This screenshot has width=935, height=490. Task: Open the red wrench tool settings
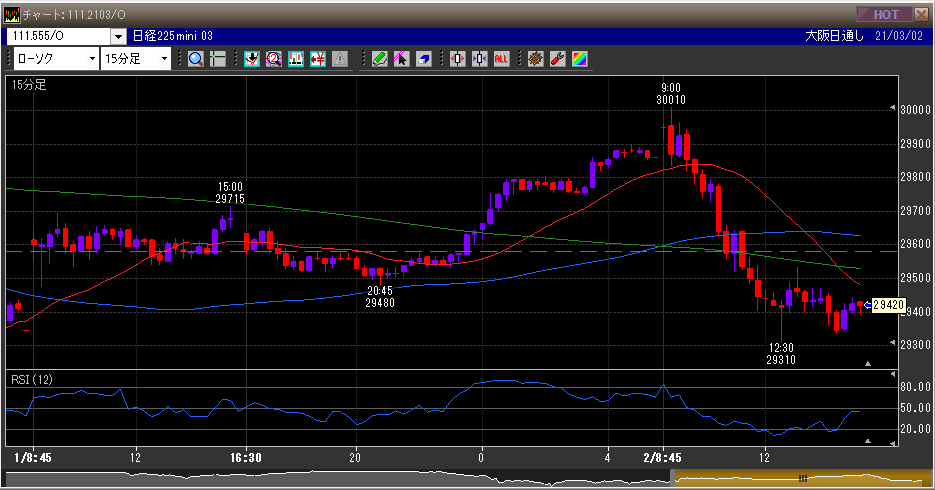[558, 58]
